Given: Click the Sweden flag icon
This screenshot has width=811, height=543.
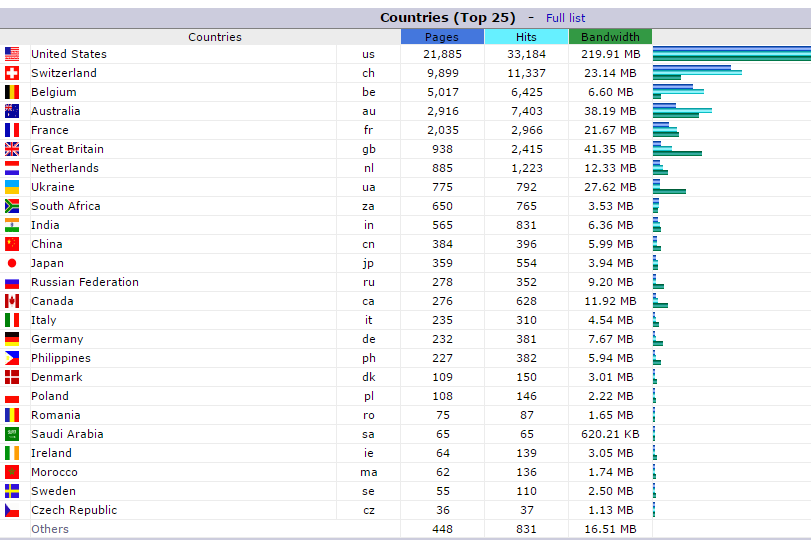Looking at the screenshot, I should click(x=12, y=491).
